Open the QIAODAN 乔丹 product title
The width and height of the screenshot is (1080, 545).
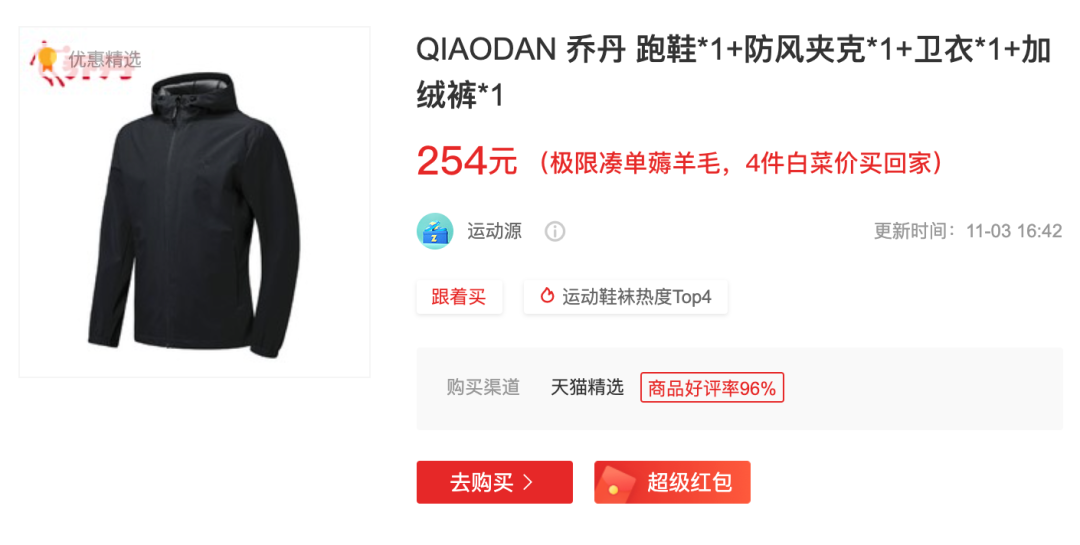734,72
